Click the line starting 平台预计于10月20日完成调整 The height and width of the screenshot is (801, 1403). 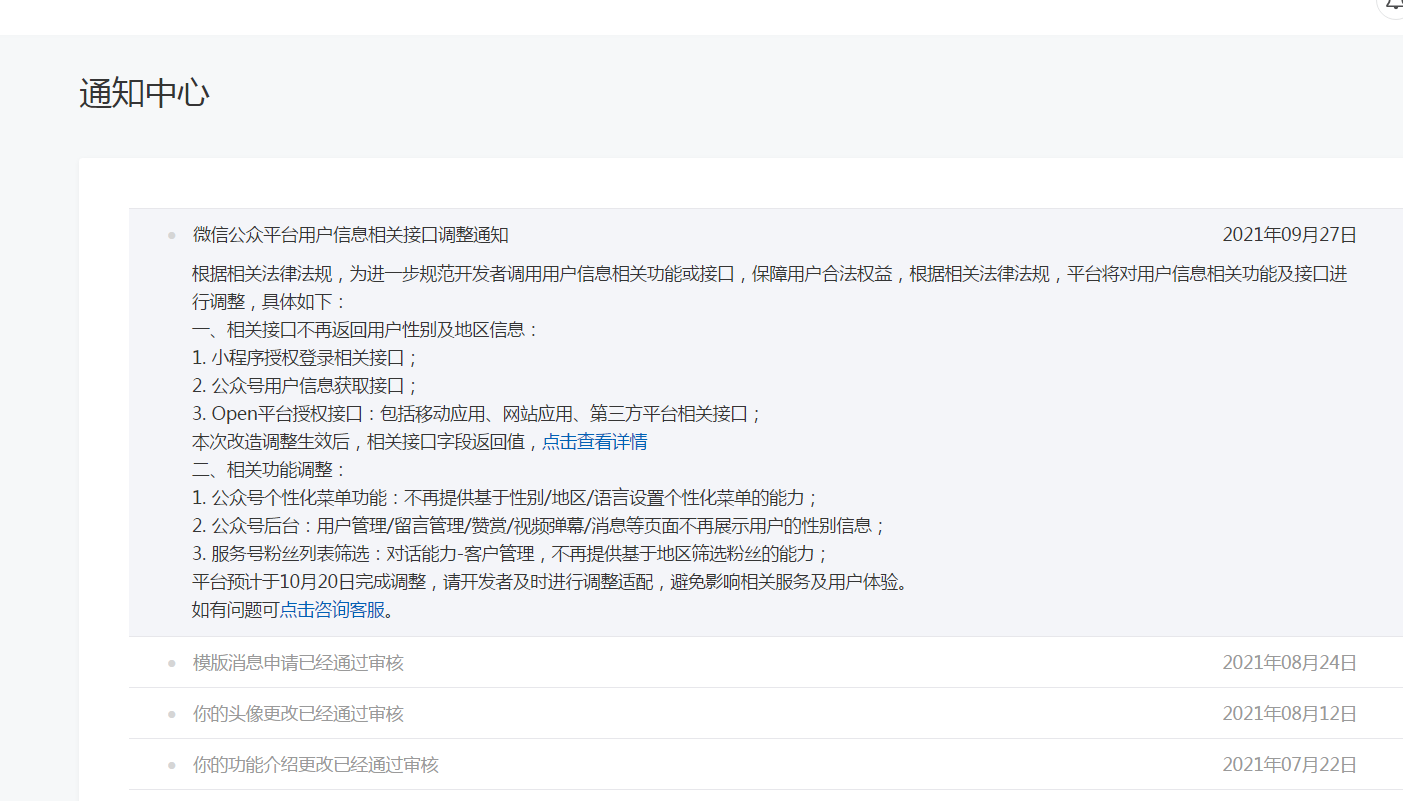550,582
